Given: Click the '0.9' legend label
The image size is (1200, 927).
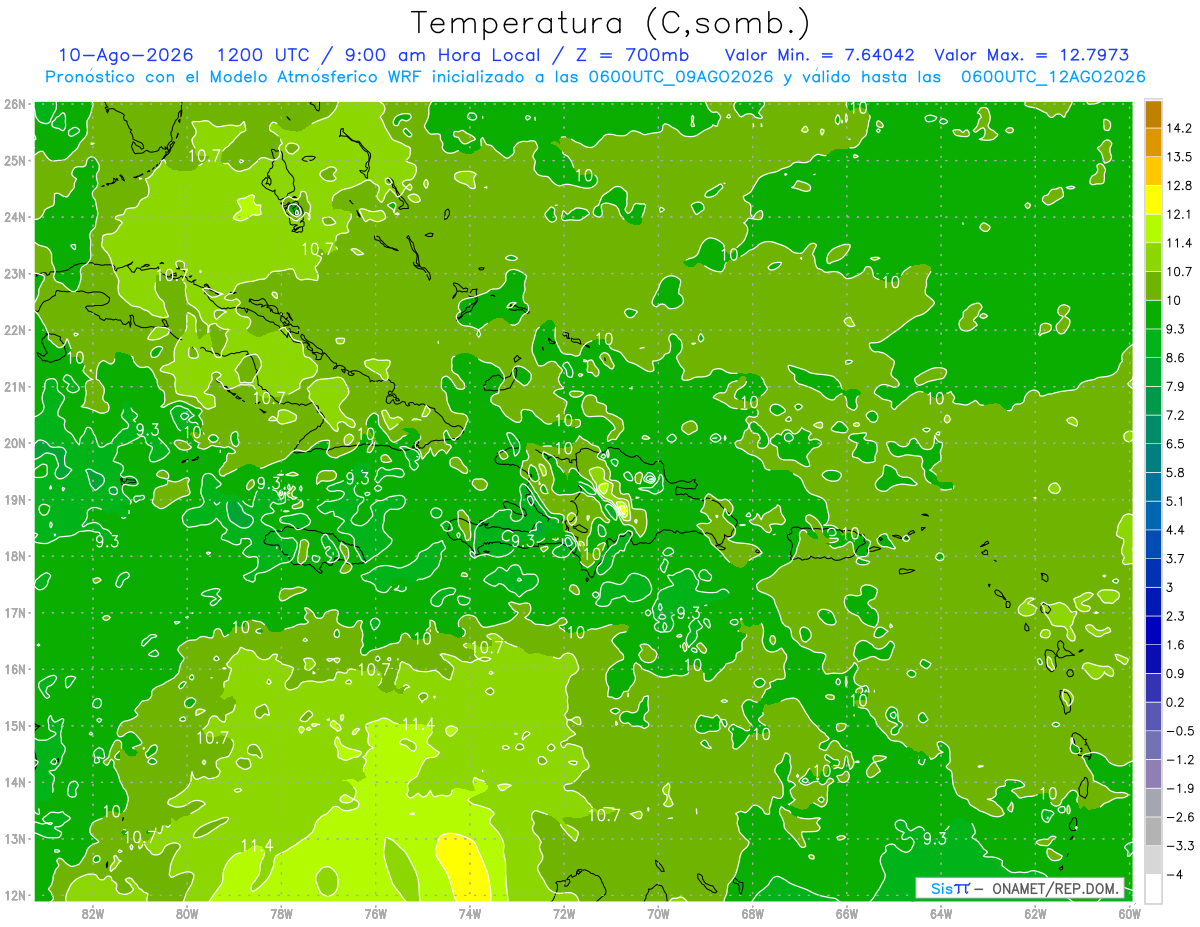Looking at the screenshot, I should tap(1177, 673).
